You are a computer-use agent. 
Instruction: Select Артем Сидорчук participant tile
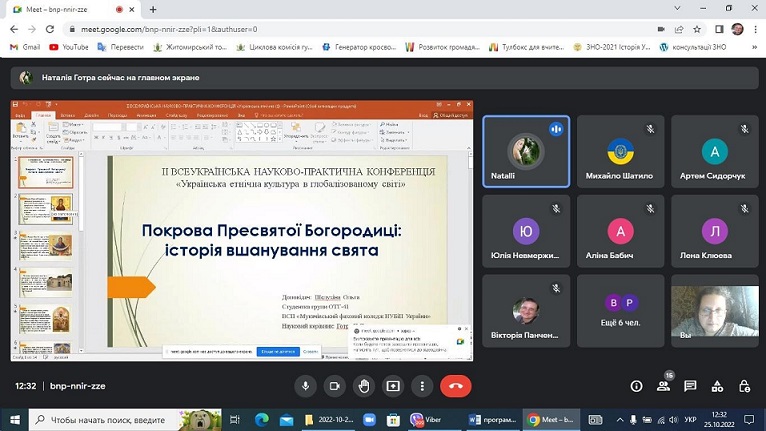point(715,151)
